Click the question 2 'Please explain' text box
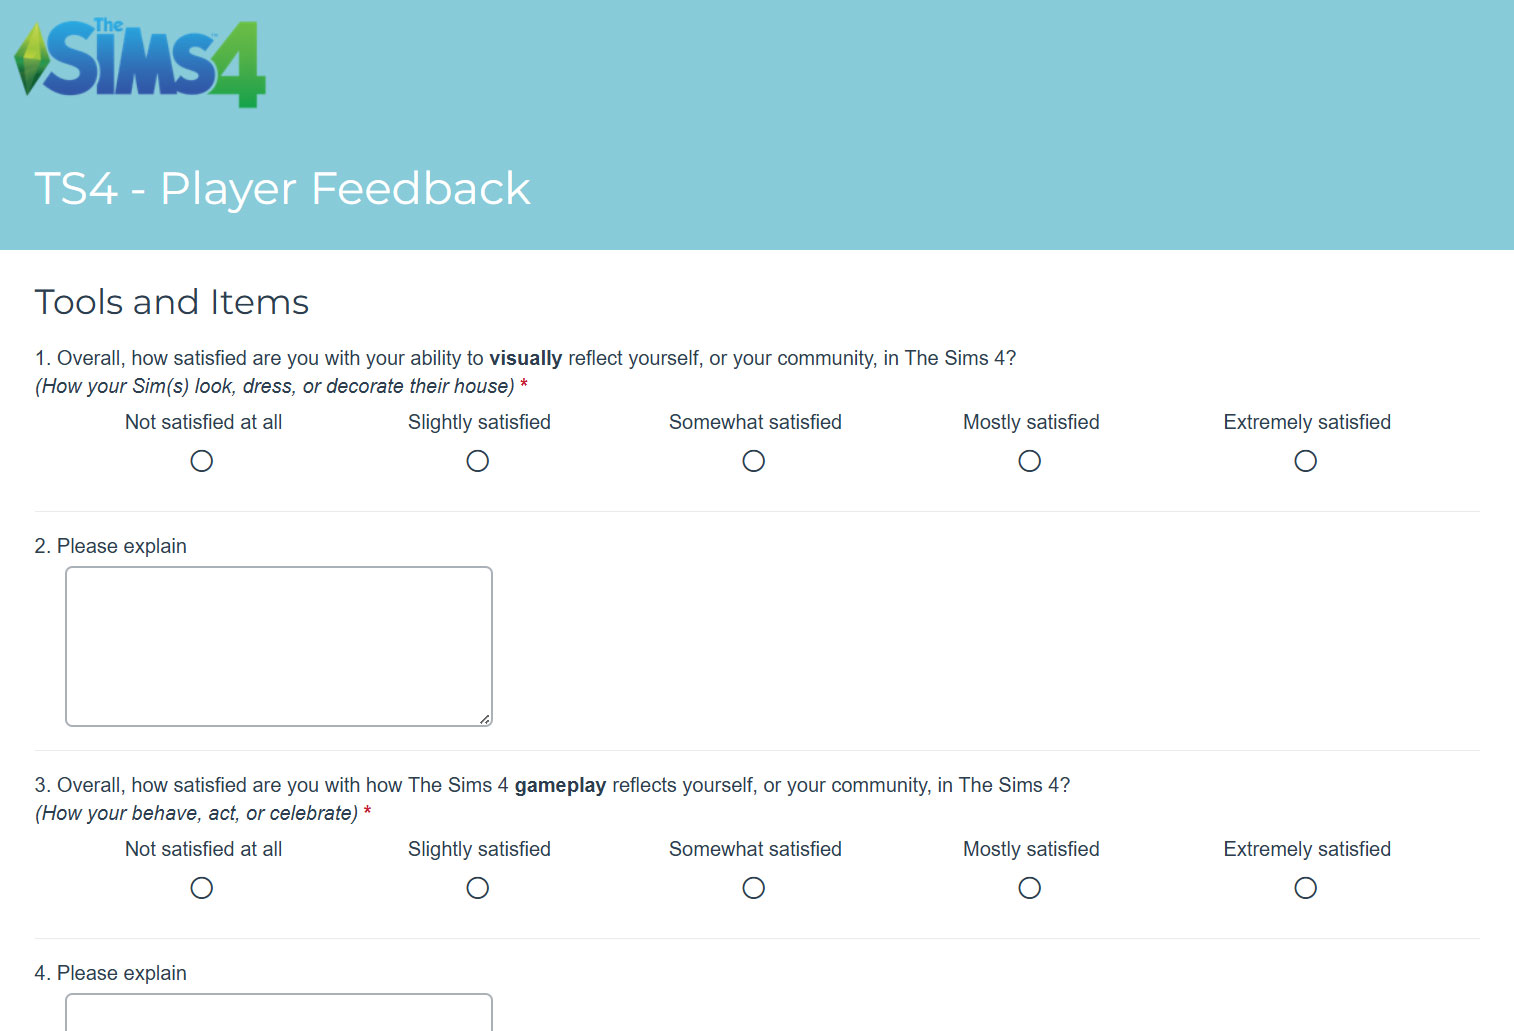1514x1031 pixels. pos(279,646)
